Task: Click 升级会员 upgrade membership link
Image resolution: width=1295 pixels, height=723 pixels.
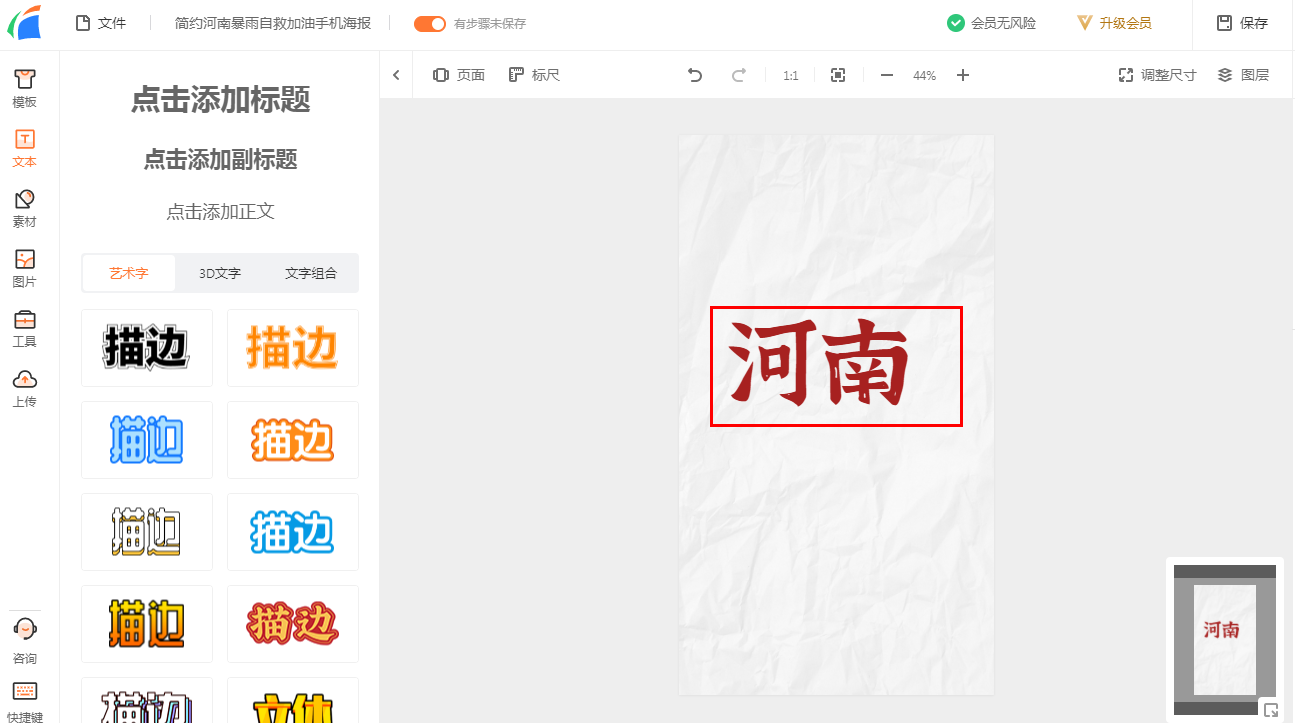Action: 1114,23
